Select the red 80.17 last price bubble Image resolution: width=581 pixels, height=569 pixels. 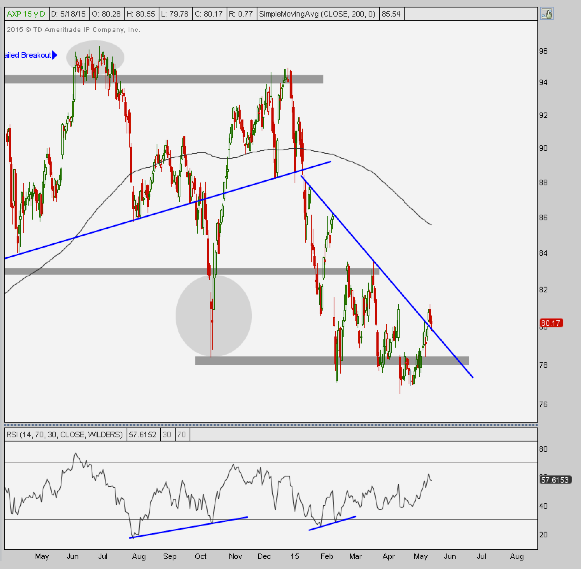(x=551, y=323)
